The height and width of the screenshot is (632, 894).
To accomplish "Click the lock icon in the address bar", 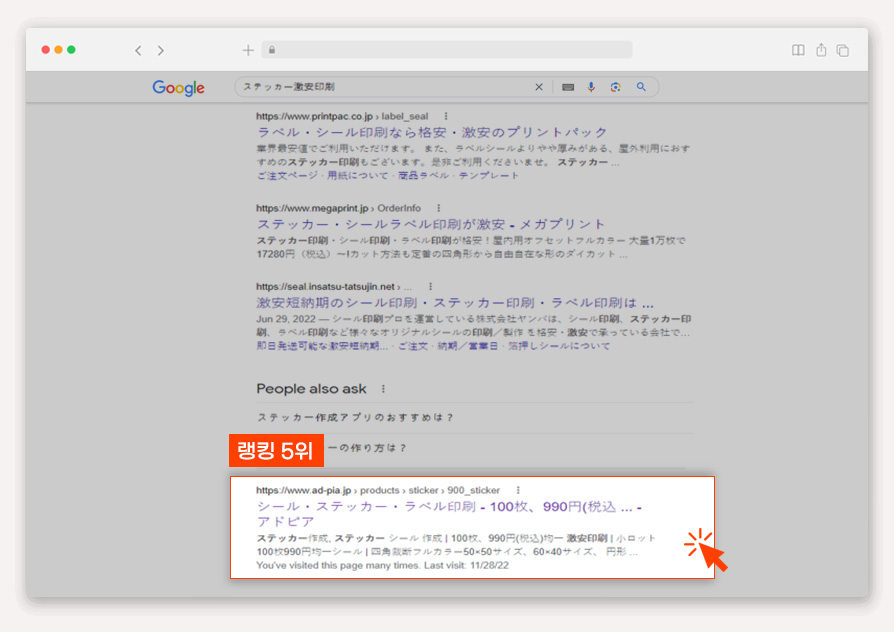I will tap(272, 50).
